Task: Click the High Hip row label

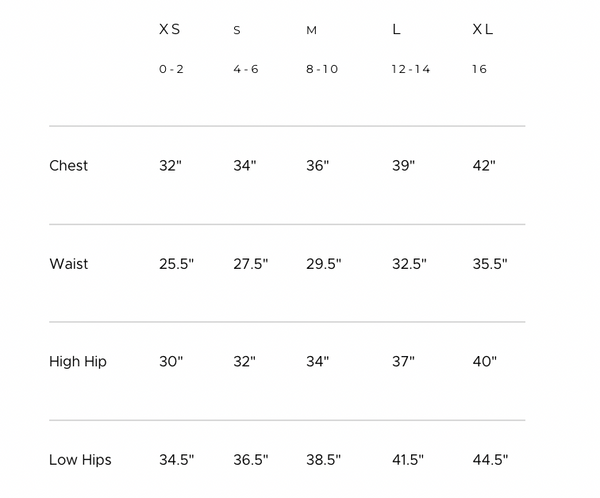Action: 78,362
